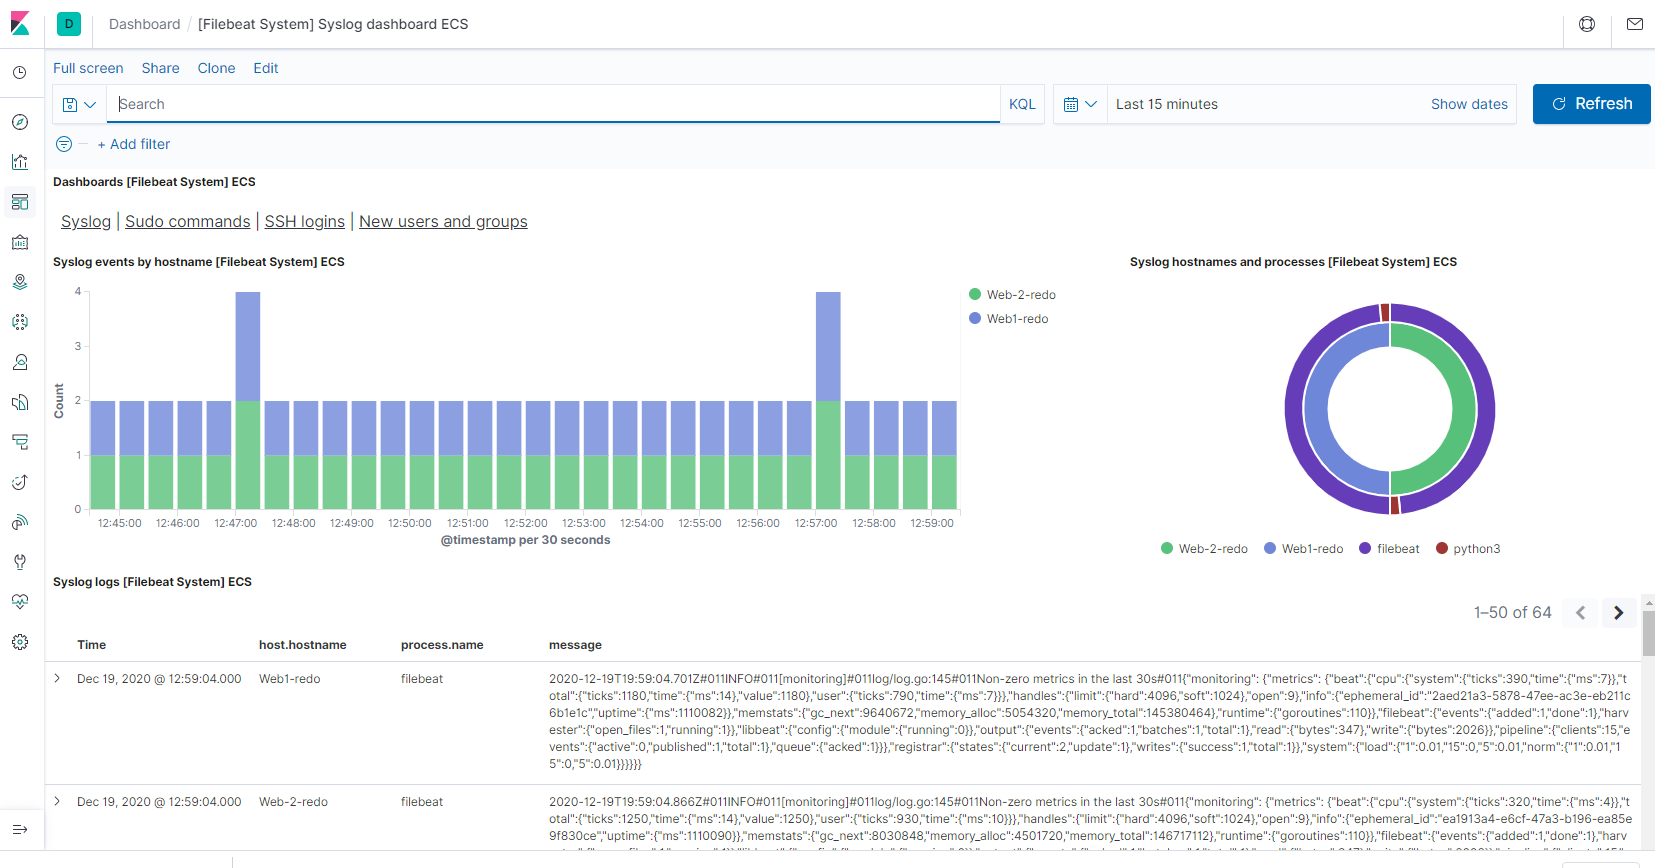Click the Search query input field
This screenshot has height=868, width=1655.
pos(553,104)
